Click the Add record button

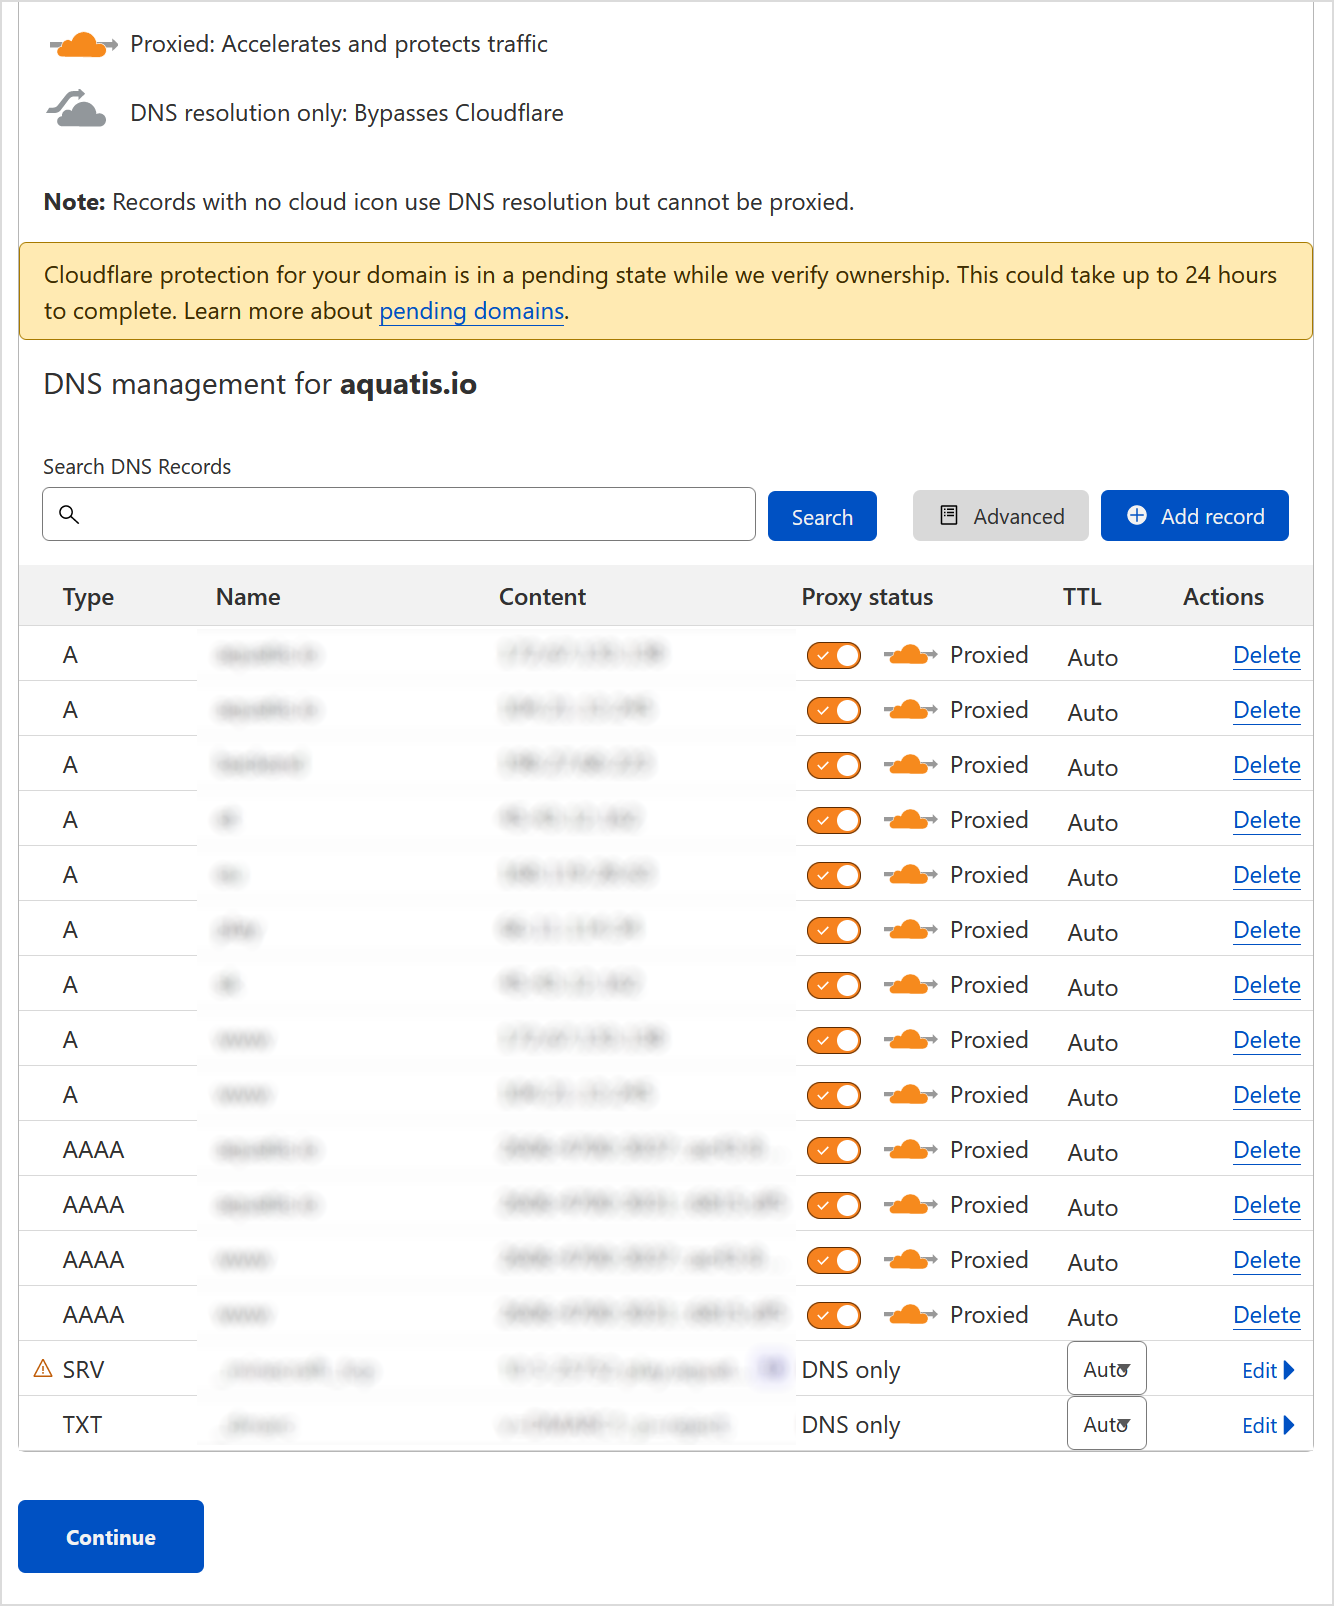1194,516
